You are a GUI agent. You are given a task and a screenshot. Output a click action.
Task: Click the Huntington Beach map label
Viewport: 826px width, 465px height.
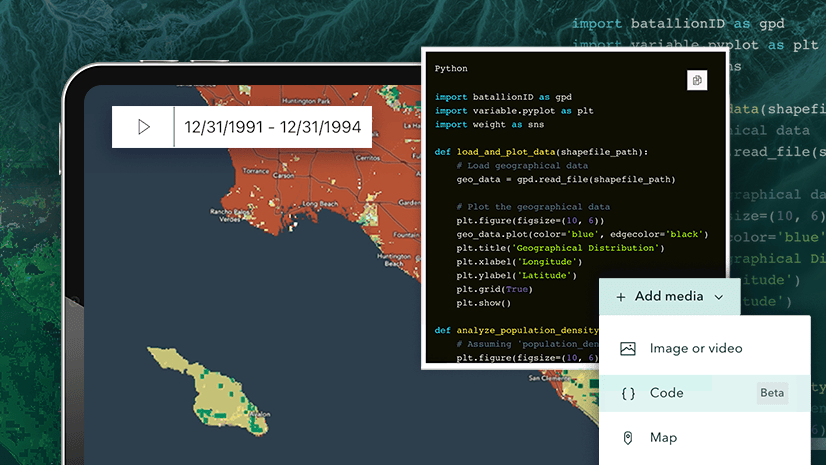[x=394, y=260]
